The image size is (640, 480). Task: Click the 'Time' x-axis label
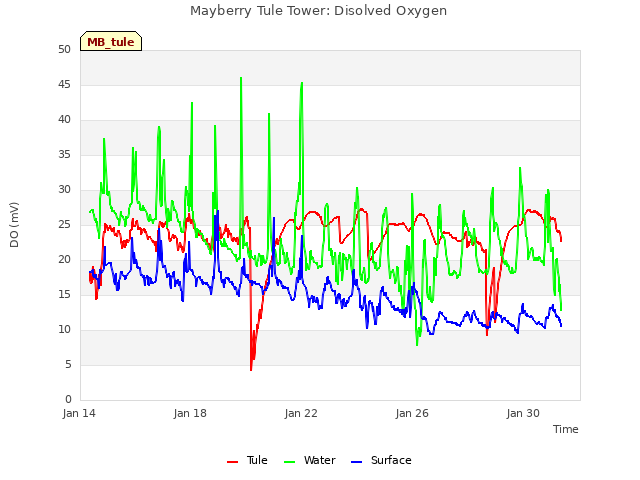[x=566, y=429]
